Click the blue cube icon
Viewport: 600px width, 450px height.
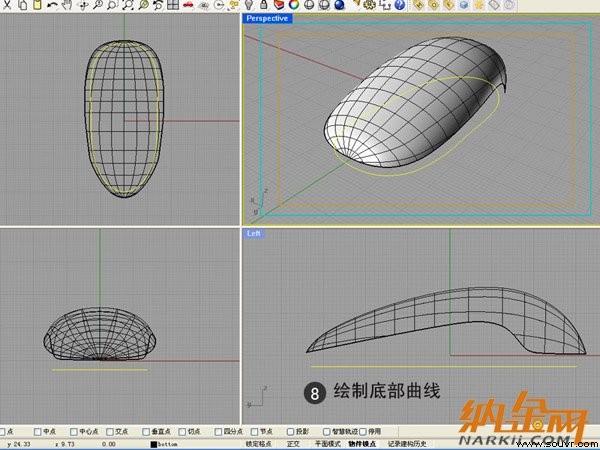coord(464,5)
